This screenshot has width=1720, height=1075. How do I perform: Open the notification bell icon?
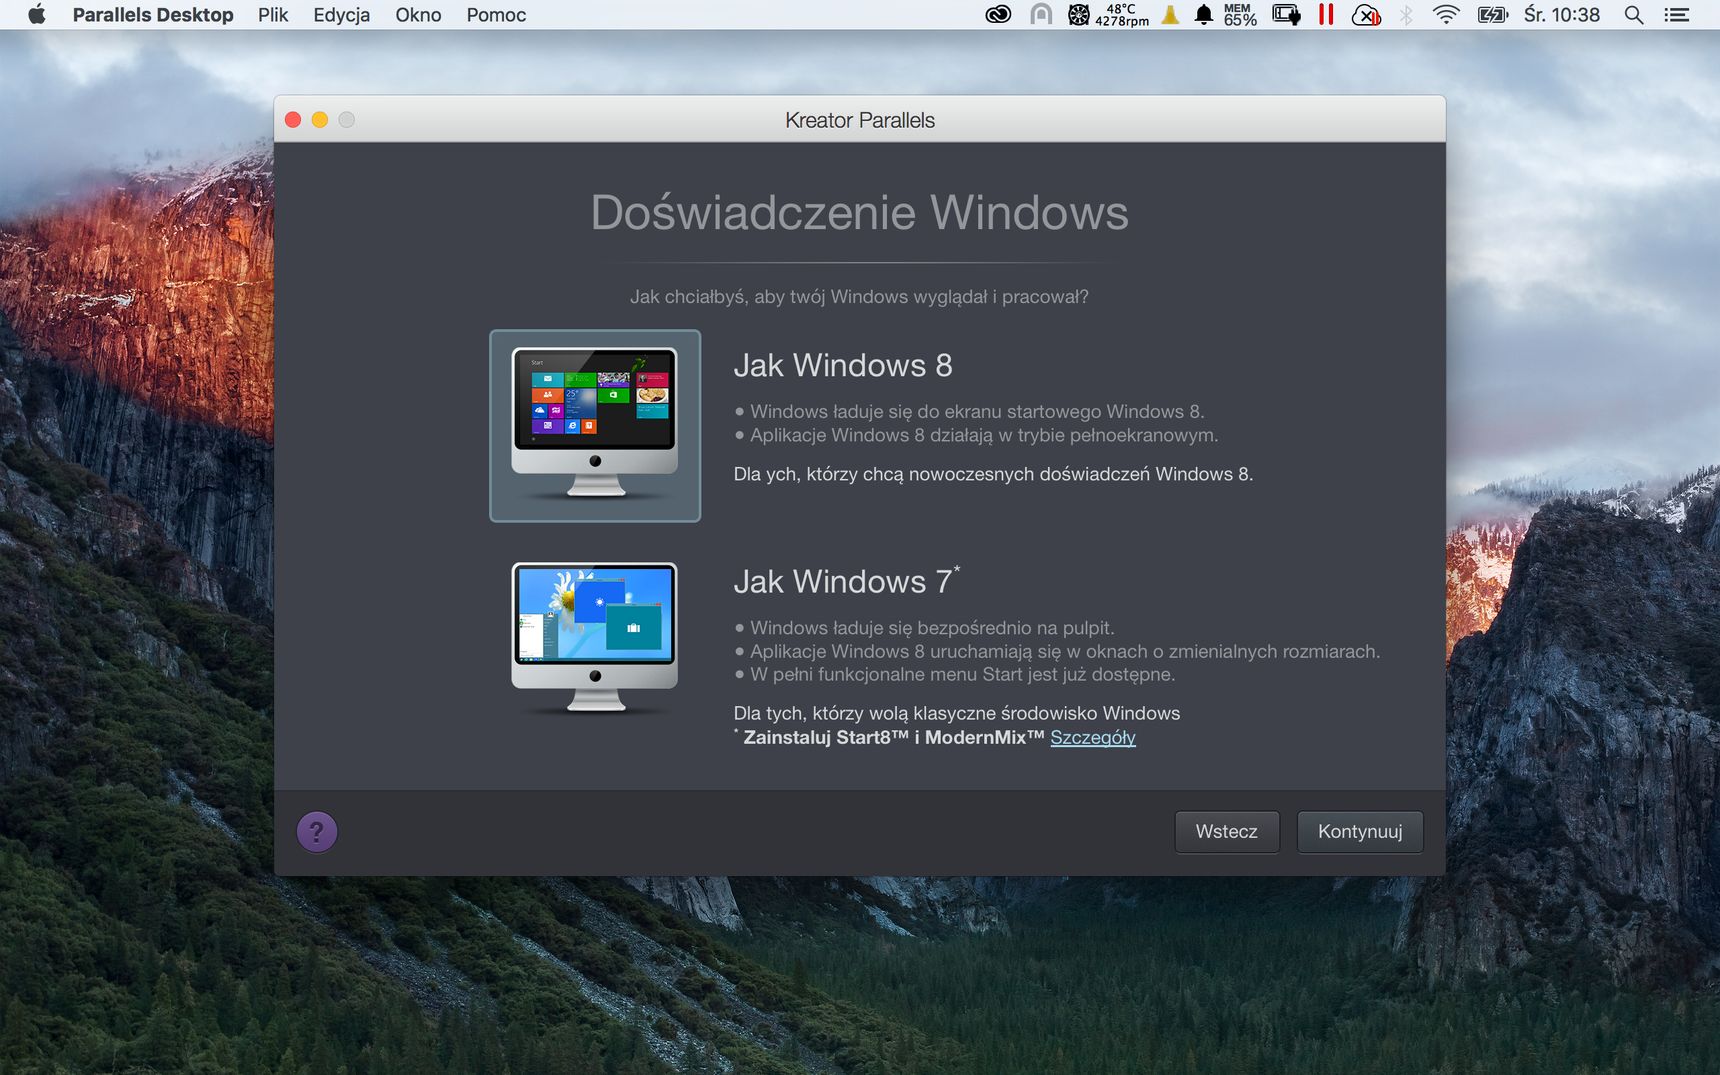pyautogui.click(x=1204, y=15)
